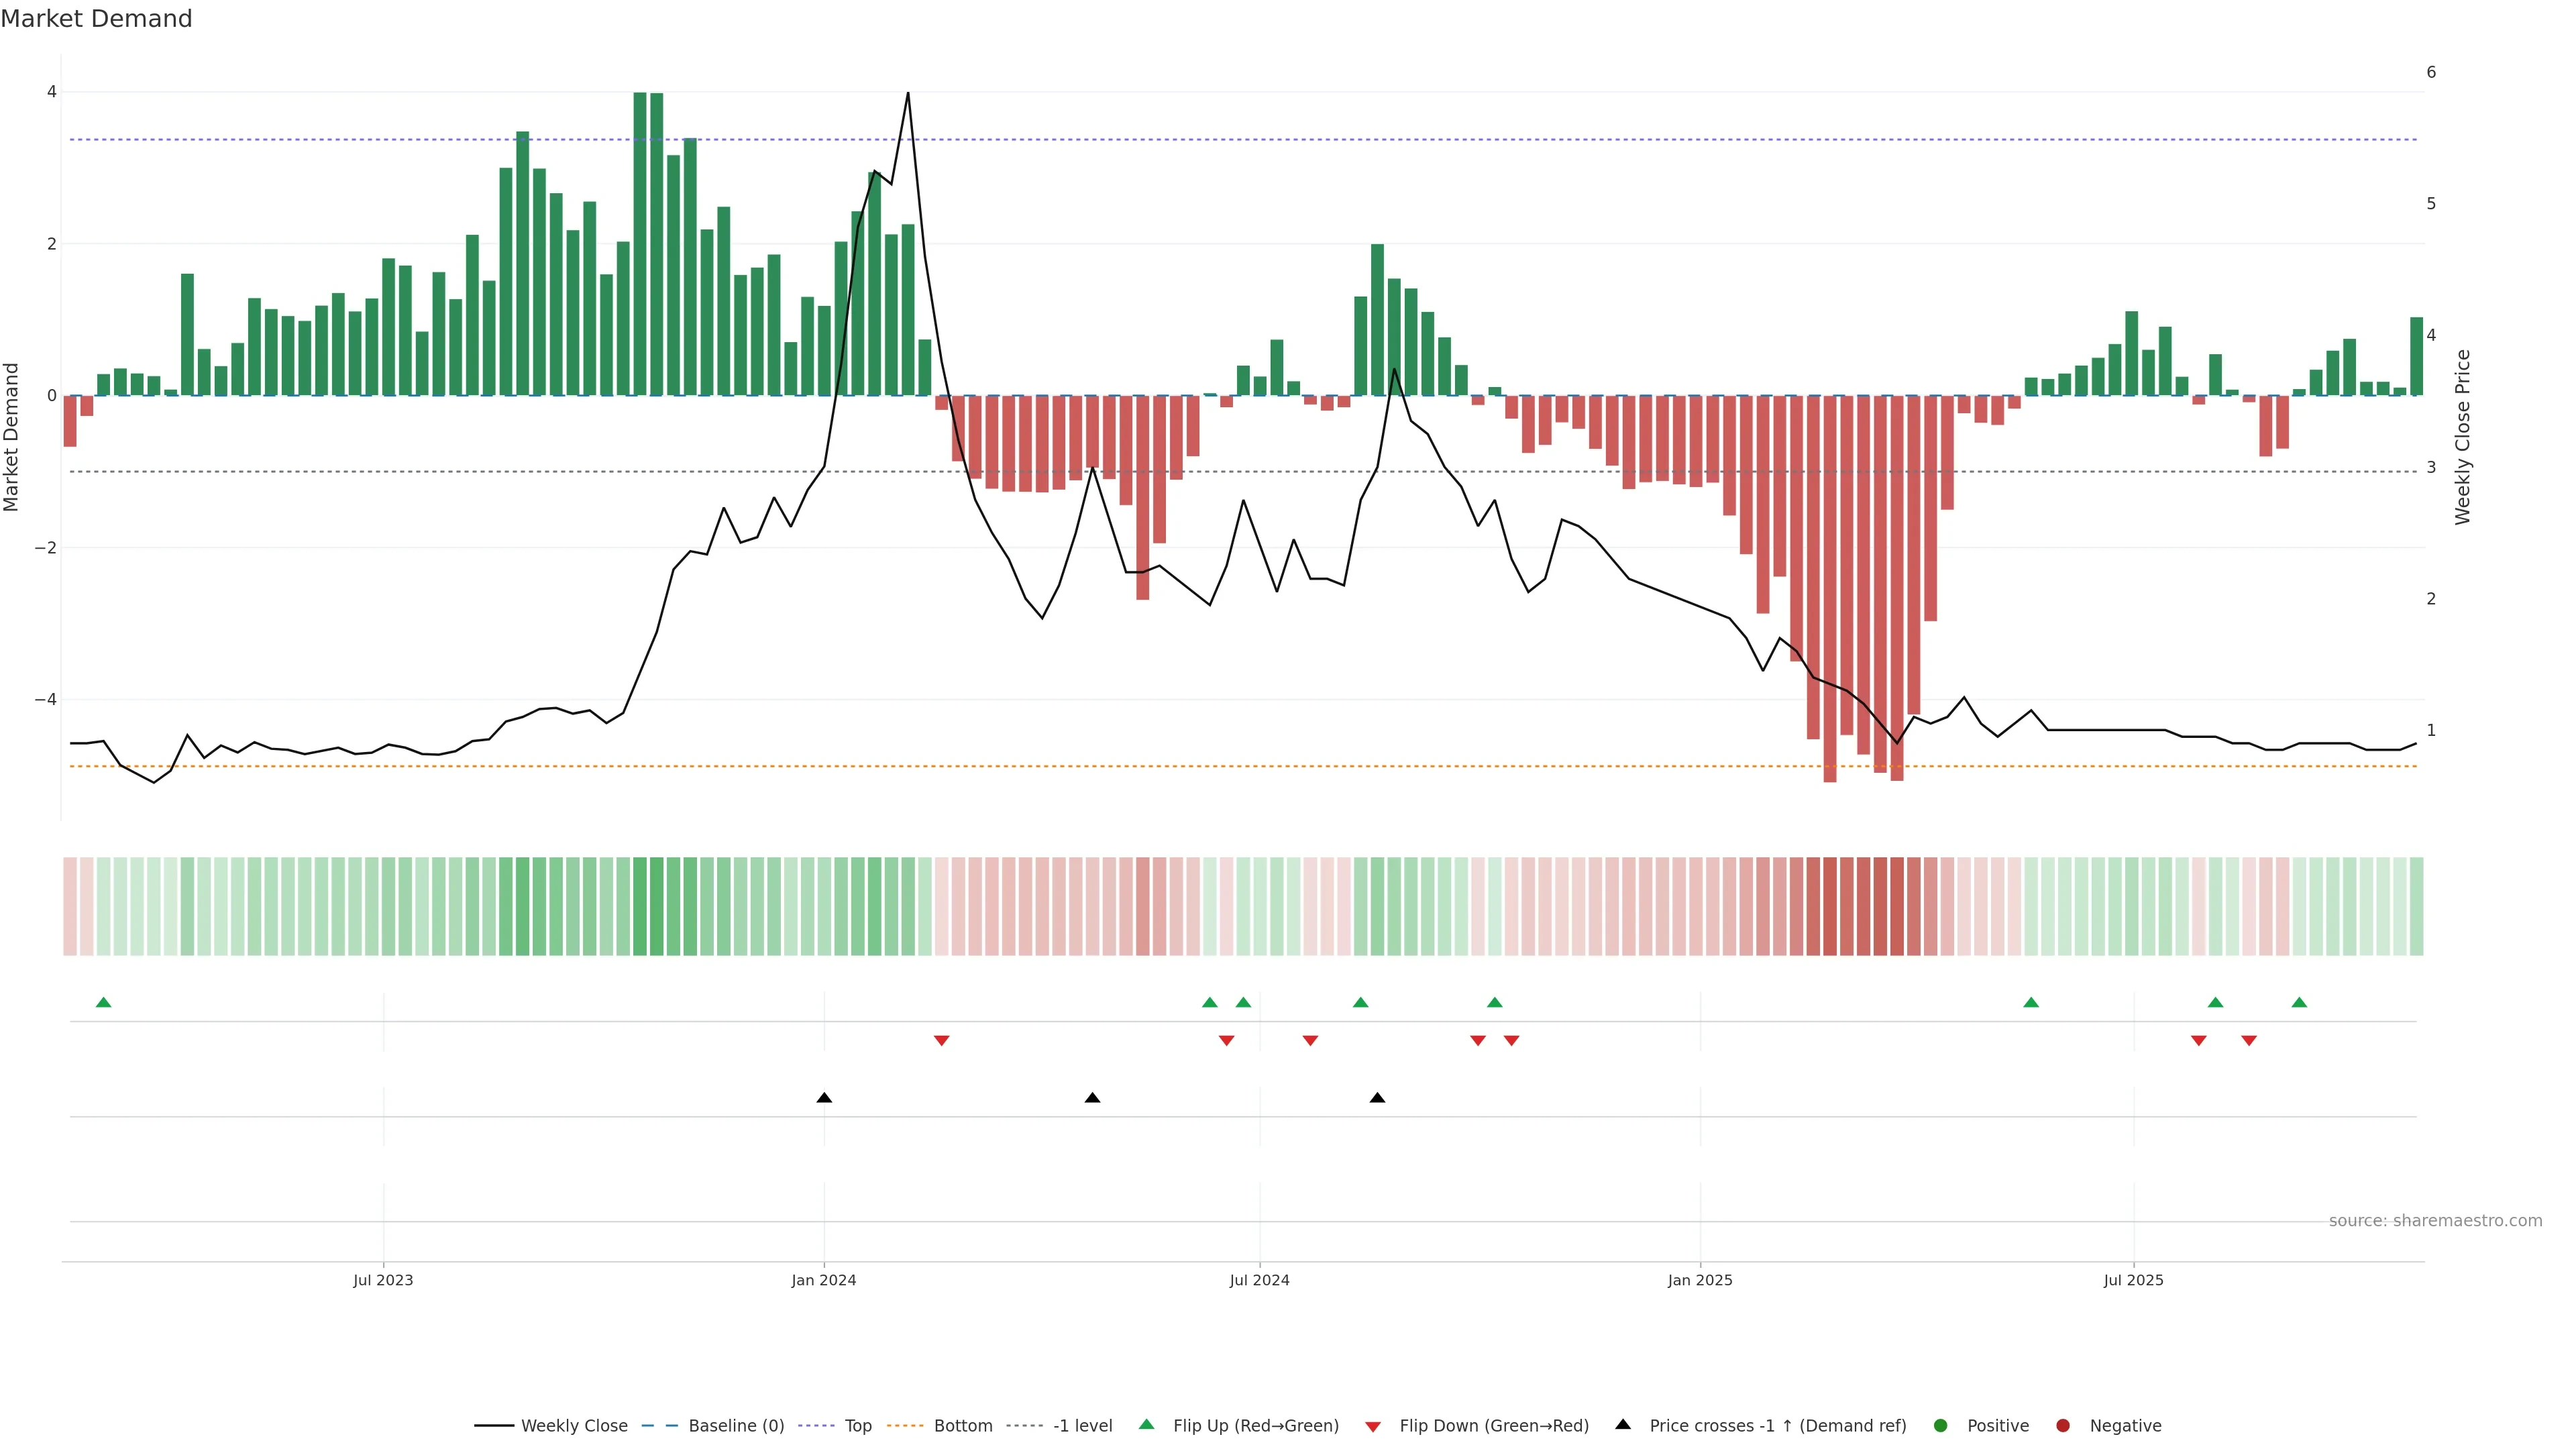Click the black Price crosses legend triangle
Image resolution: width=2576 pixels, height=1449 pixels.
coord(1623,1424)
